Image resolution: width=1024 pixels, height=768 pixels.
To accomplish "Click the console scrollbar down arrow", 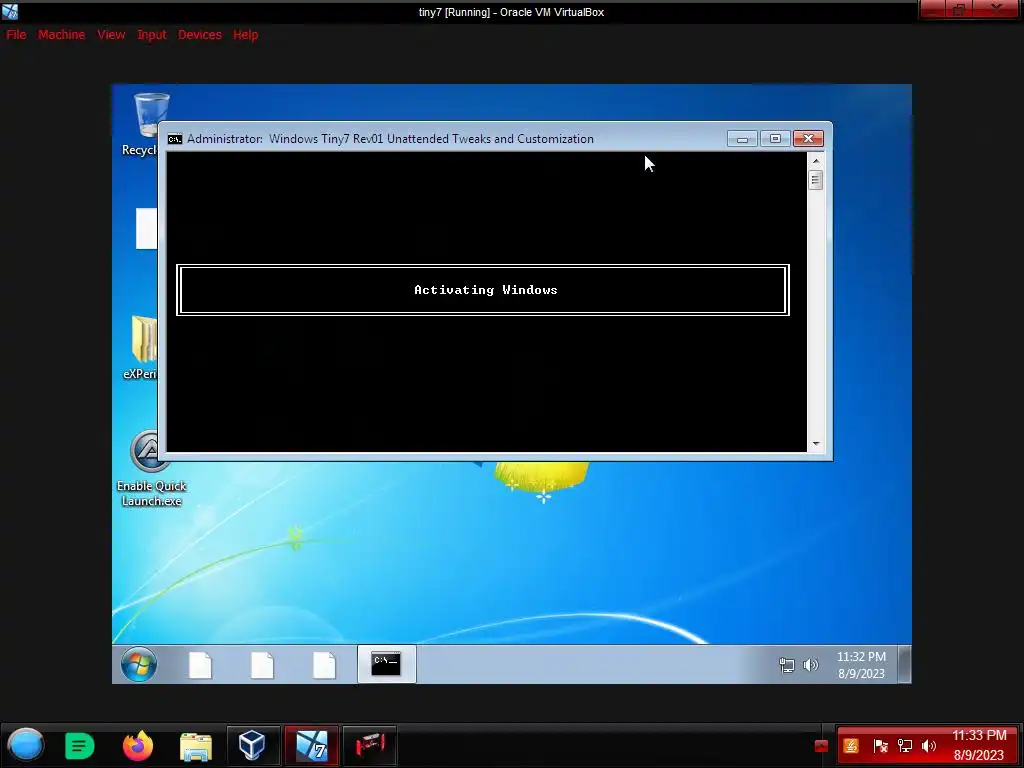I will tap(816, 444).
